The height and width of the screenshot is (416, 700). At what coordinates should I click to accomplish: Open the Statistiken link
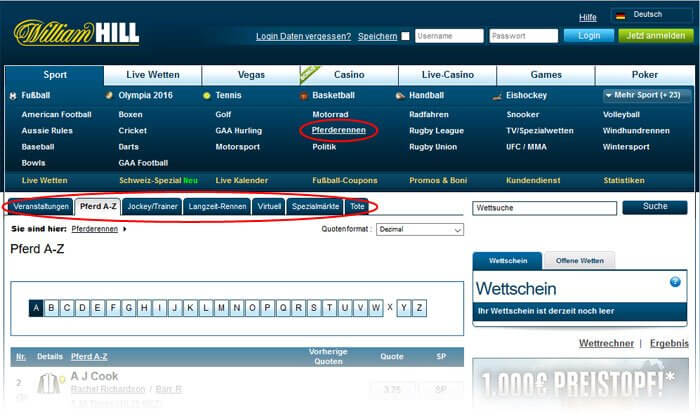click(624, 181)
